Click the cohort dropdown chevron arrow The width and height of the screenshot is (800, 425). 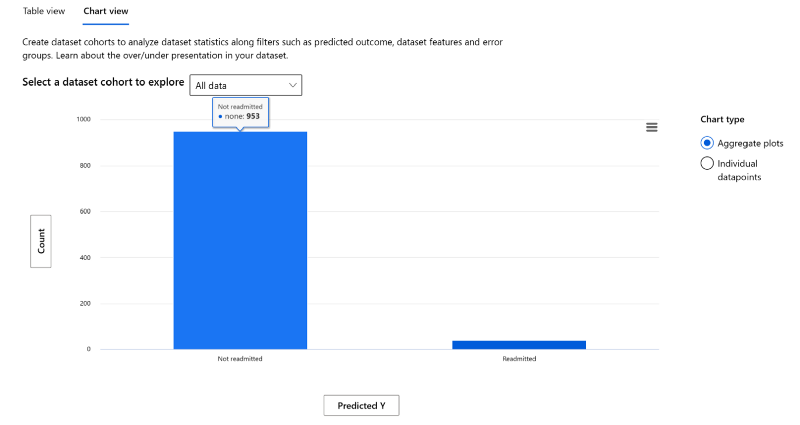[293, 85]
